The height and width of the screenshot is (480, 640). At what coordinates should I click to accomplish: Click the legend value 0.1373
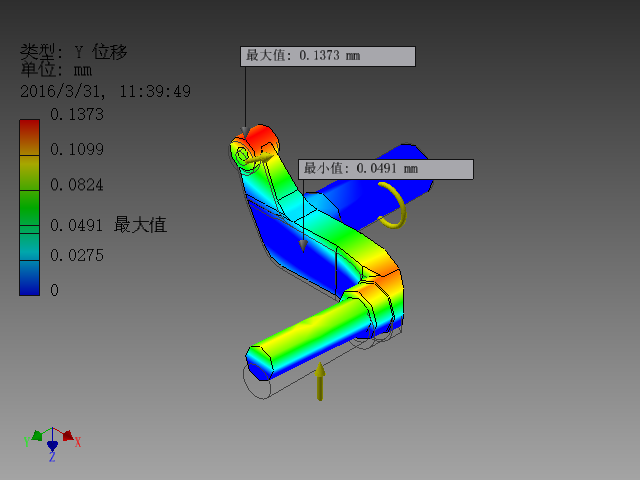(77, 114)
